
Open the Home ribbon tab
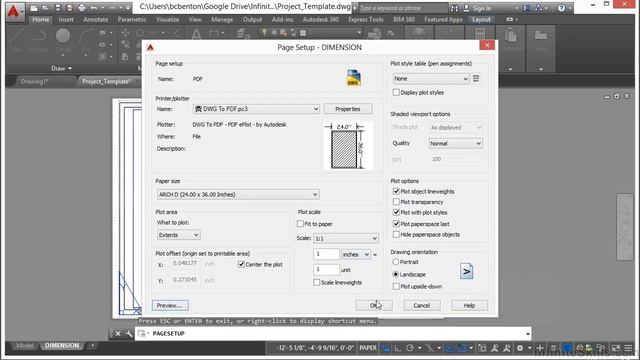click(40, 19)
